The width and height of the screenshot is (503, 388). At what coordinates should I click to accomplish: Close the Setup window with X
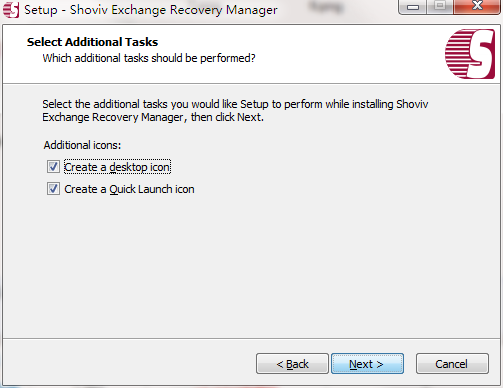(x=477, y=7)
